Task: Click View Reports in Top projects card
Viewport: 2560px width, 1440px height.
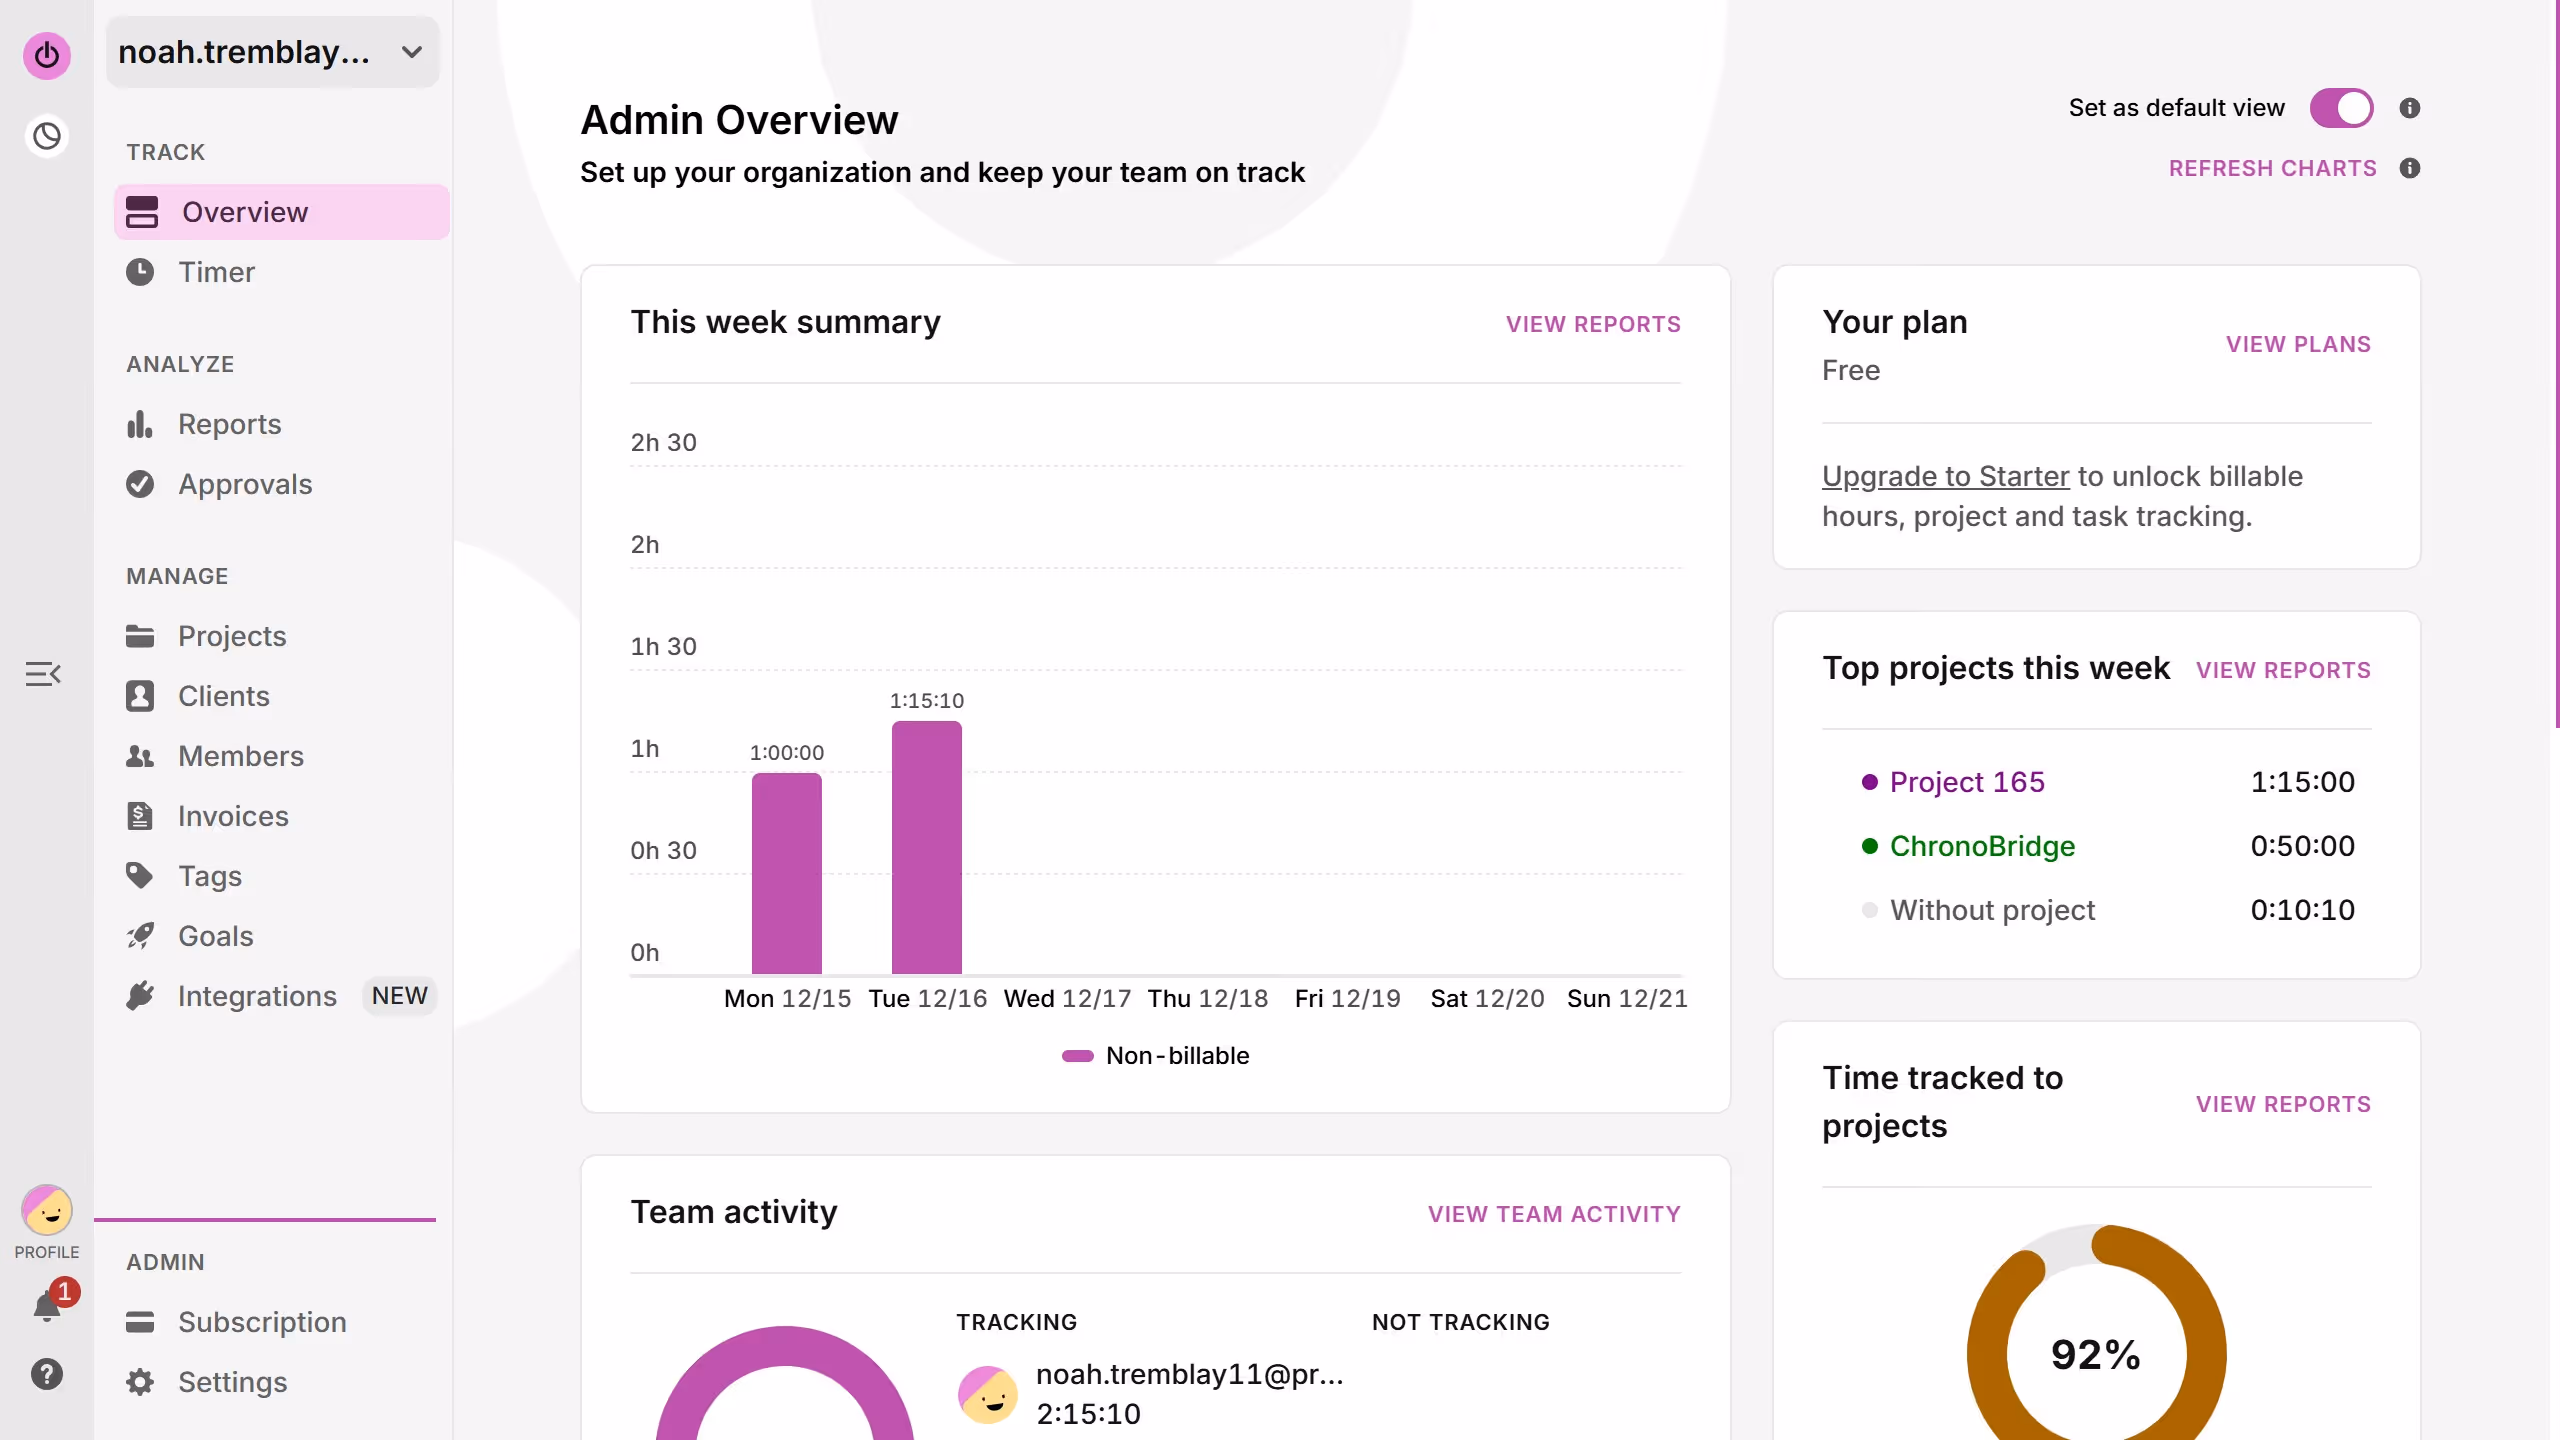Action: pyautogui.click(x=2283, y=670)
